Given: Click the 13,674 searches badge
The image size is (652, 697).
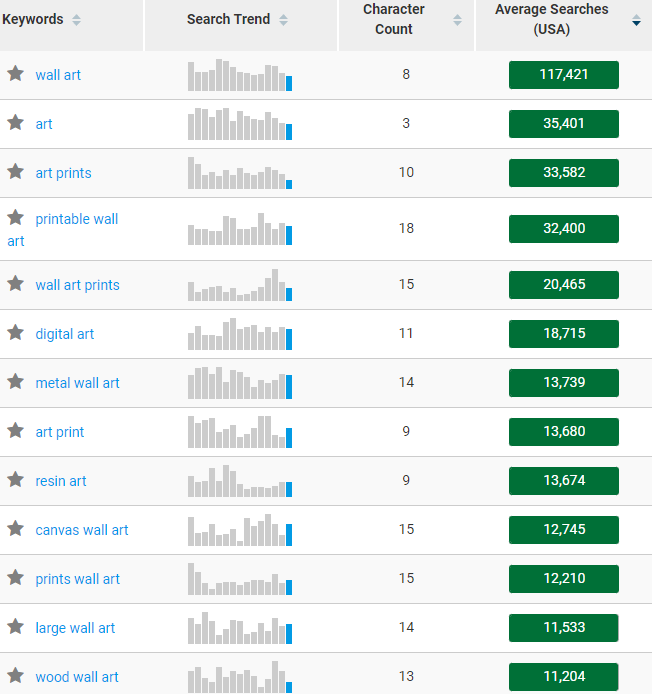Looking at the screenshot, I should click(564, 481).
